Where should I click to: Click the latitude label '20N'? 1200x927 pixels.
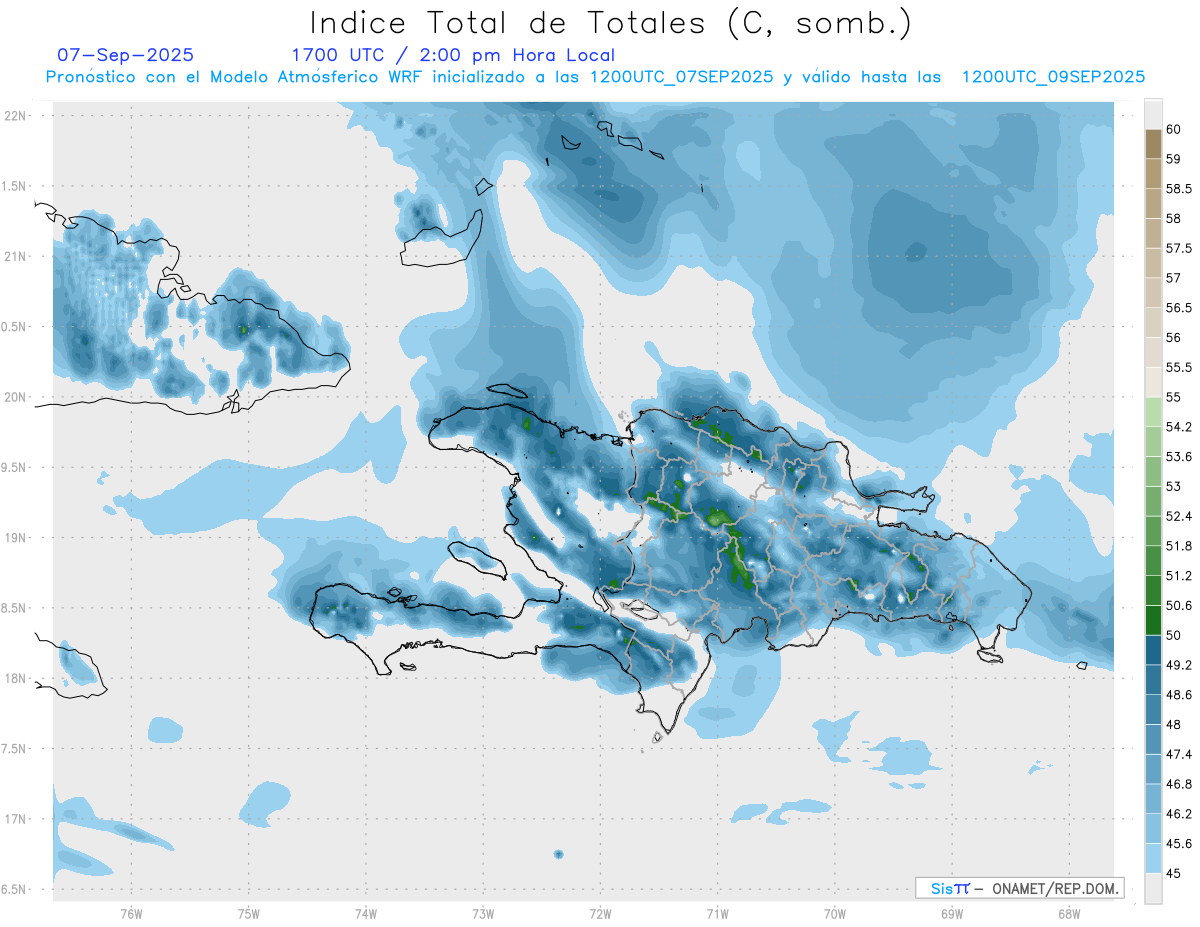(16, 397)
